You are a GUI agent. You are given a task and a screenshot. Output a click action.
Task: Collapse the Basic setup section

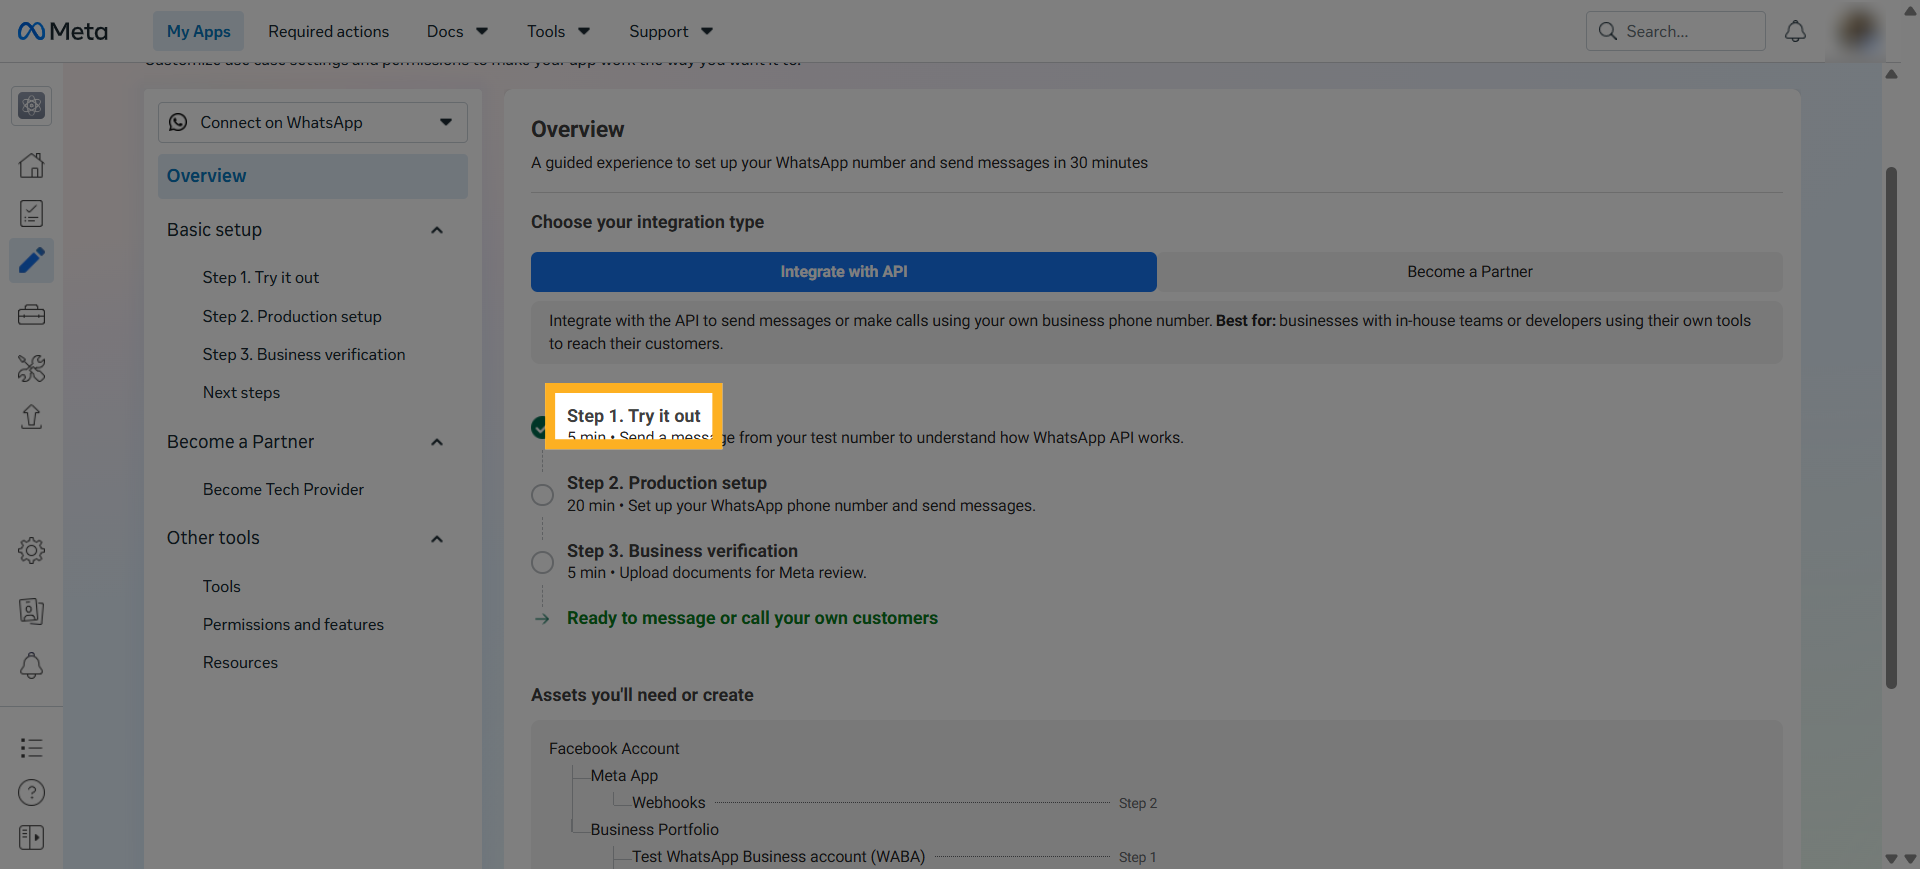coord(437,230)
